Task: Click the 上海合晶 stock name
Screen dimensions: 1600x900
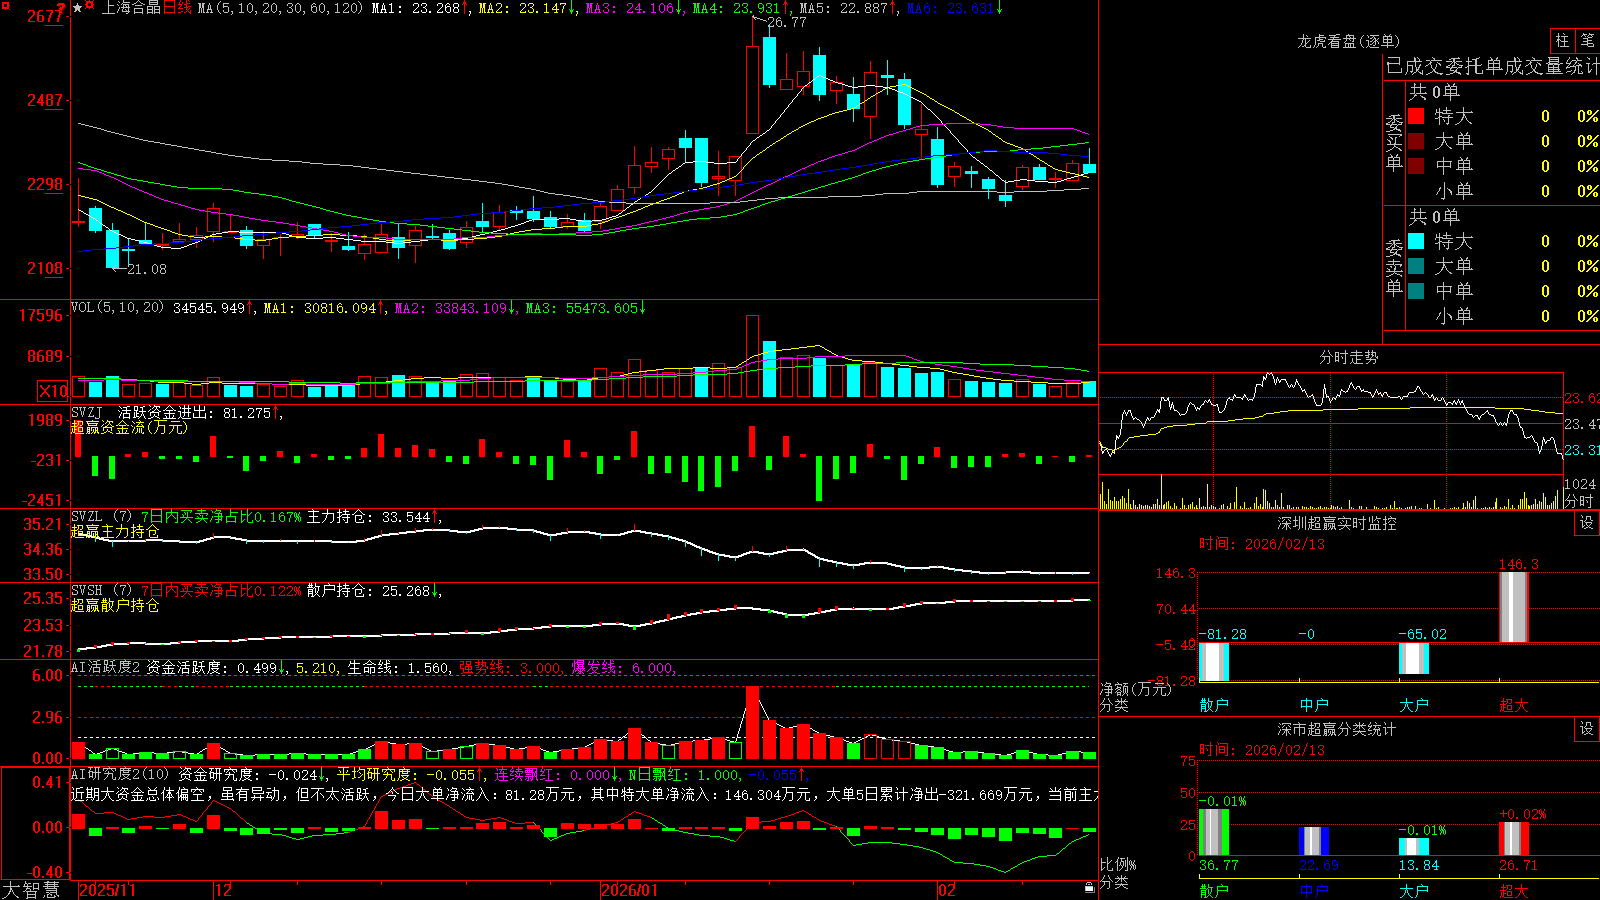Action: point(131,8)
